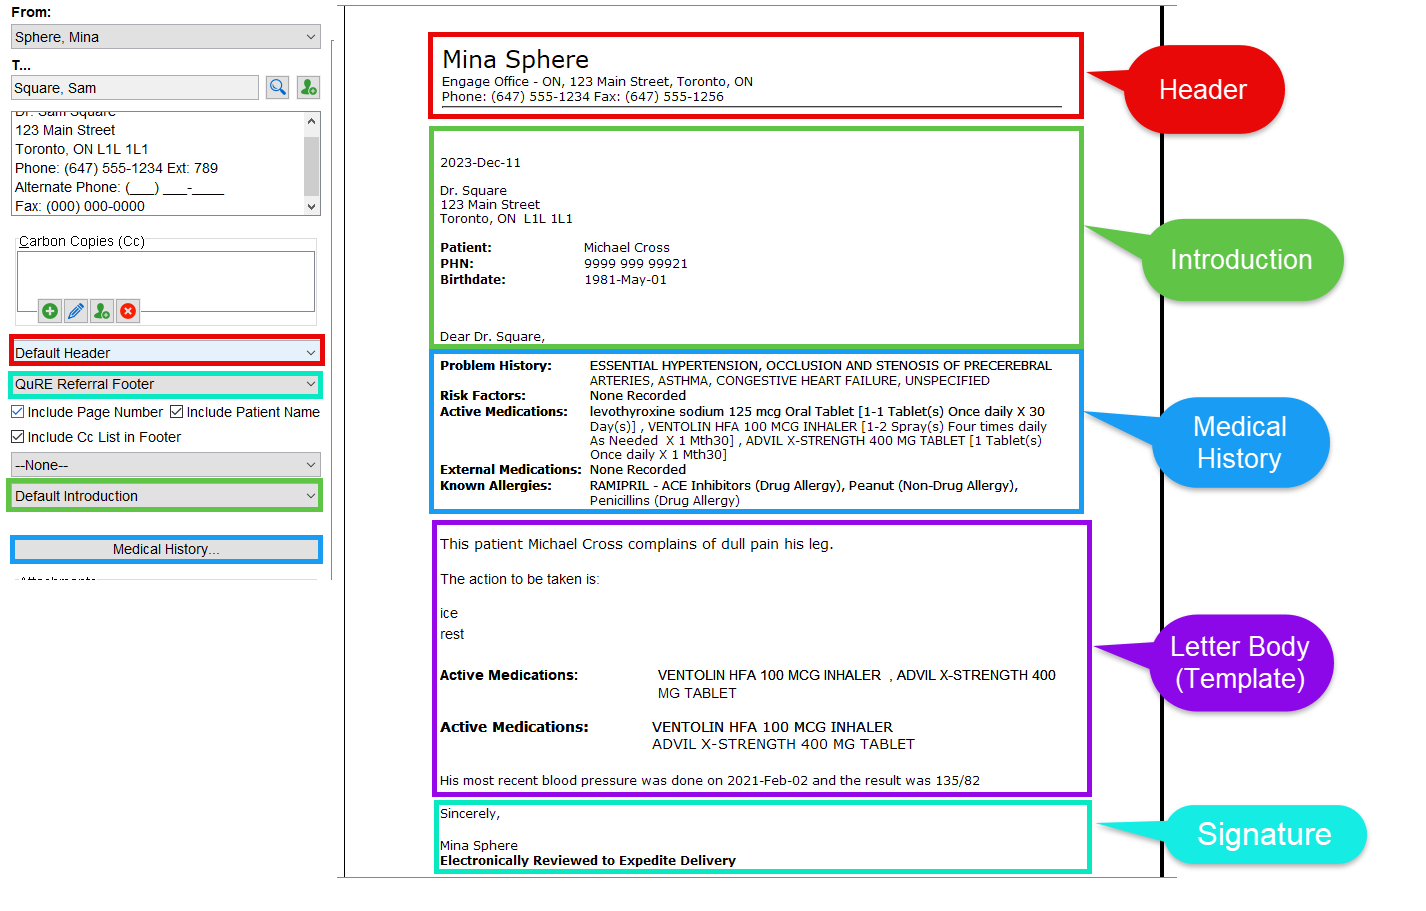Viewport: 1426px width, 911px height.
Task: Click the To field containing Square, Sam
Action: coord(135,88)
